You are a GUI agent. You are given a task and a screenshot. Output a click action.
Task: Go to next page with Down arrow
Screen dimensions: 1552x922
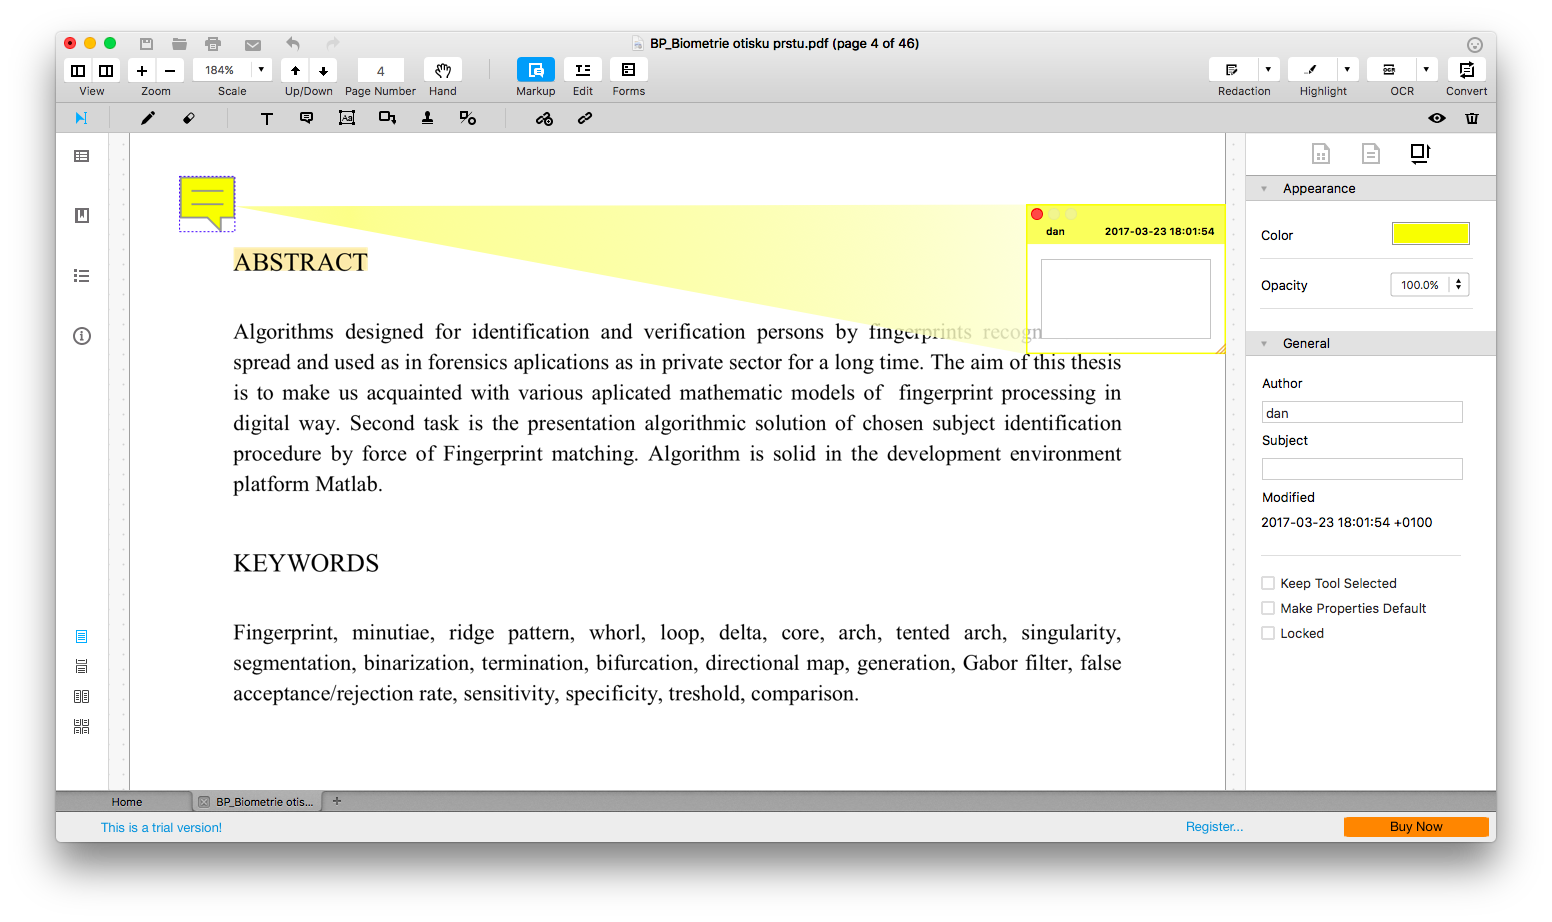(323, 70)
